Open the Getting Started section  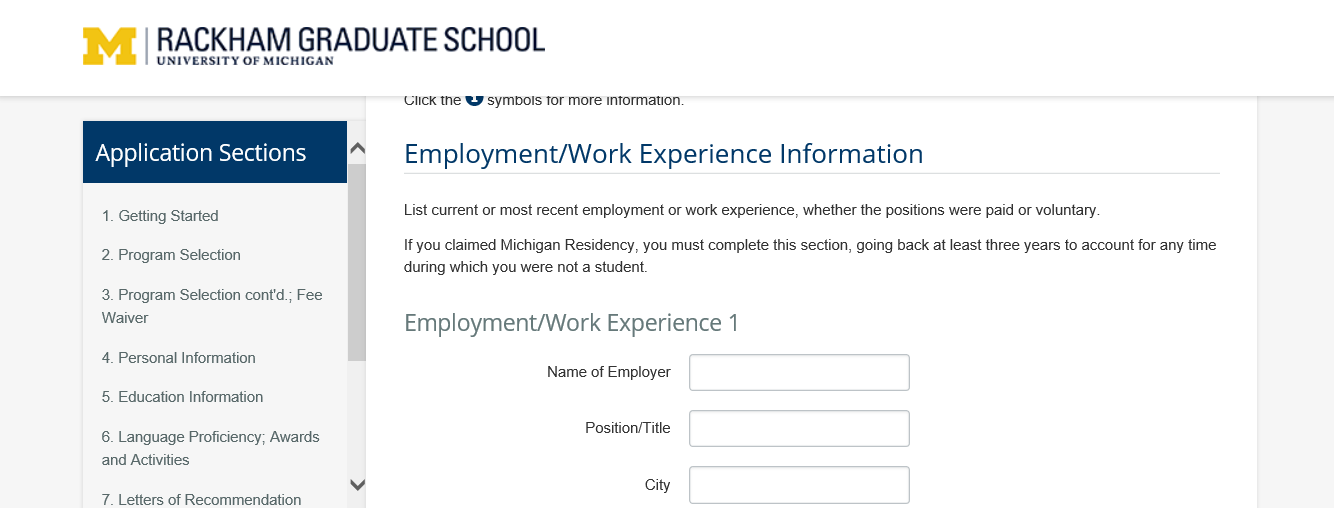pyautogui.click(x=160, y=216)
